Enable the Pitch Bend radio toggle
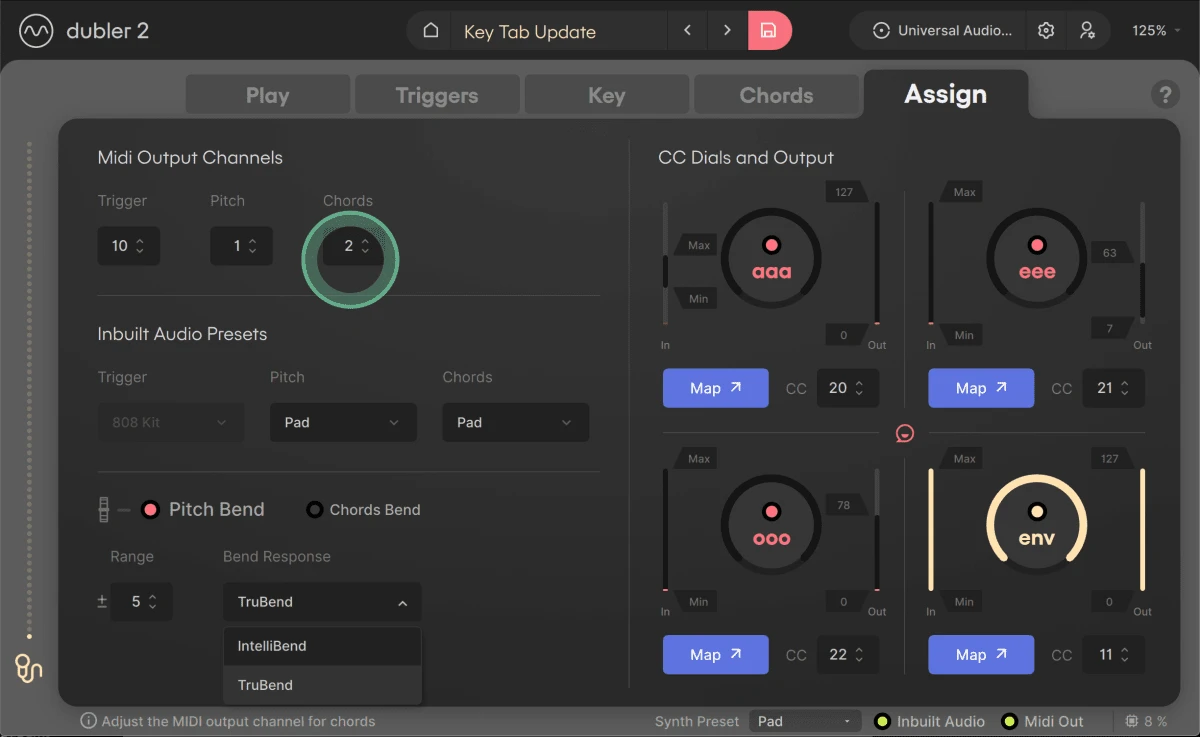 151,510
